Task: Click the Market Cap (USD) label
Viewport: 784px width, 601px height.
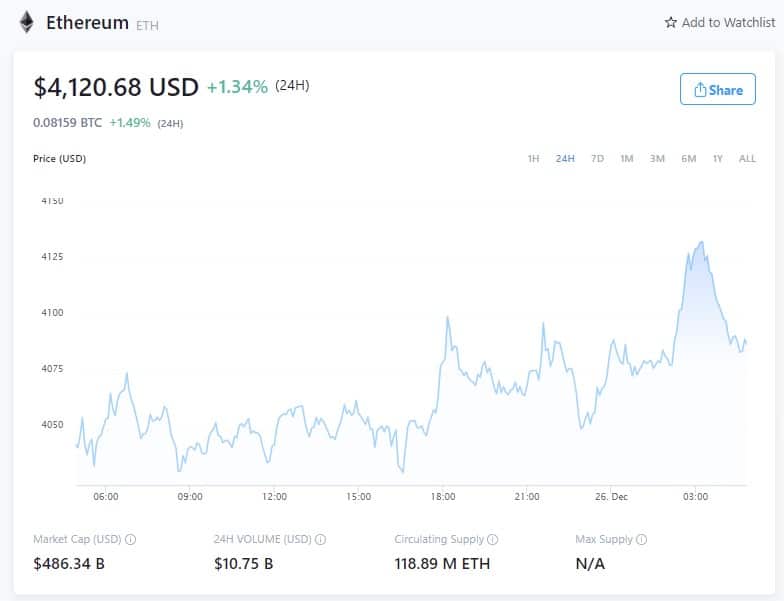Action: 78,539
